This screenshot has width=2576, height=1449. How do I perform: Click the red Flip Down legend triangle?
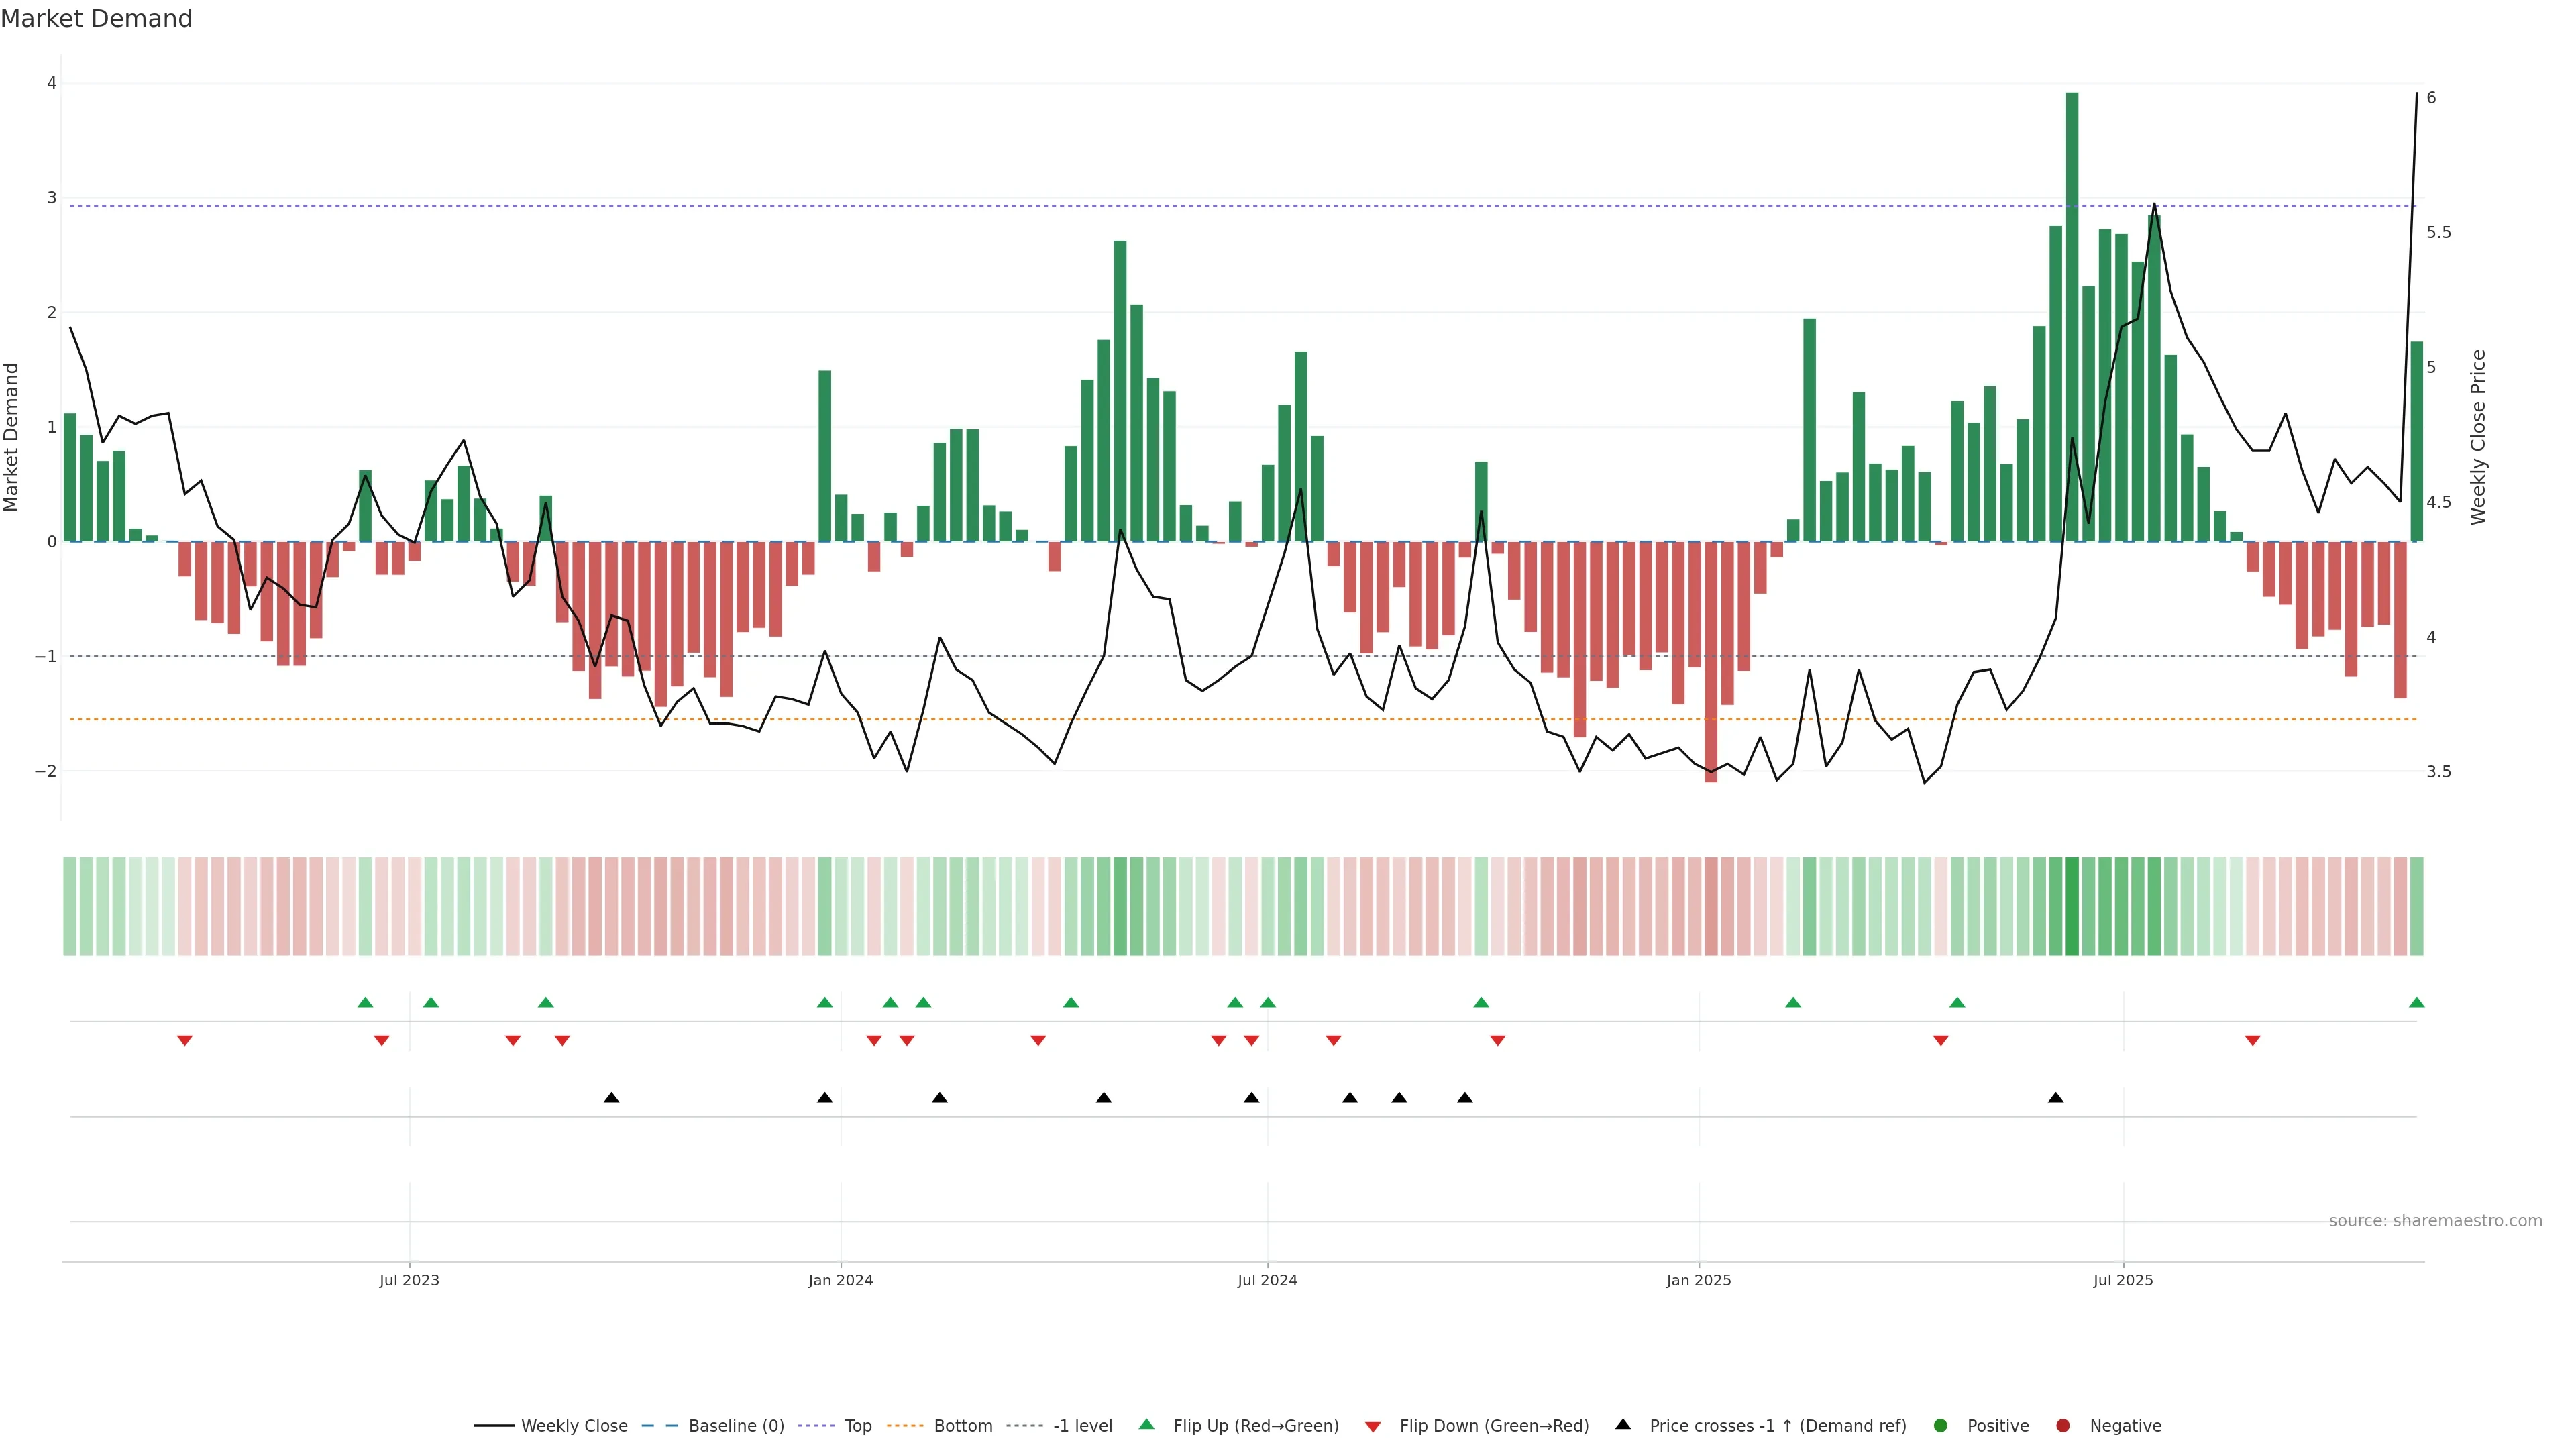click(x=1373, y=1427)
